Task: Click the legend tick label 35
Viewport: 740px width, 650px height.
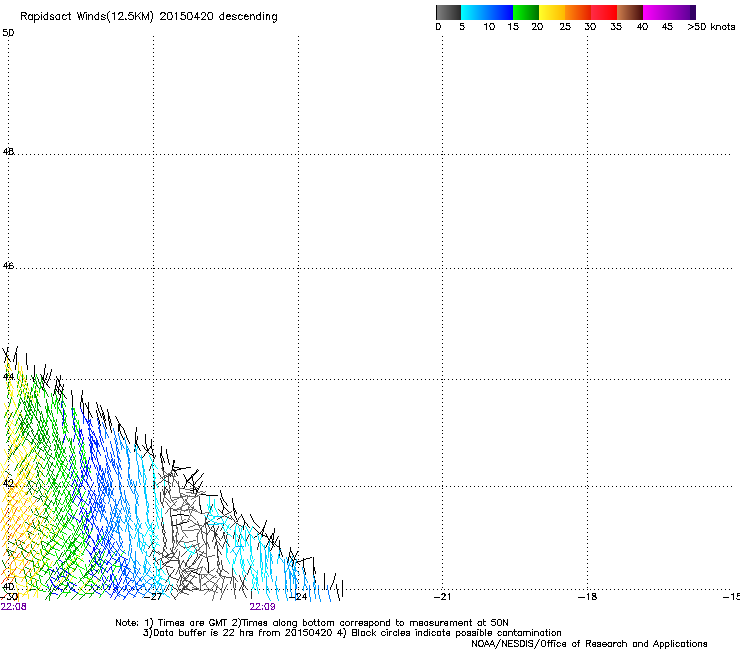Action: [x=616, y=27]
